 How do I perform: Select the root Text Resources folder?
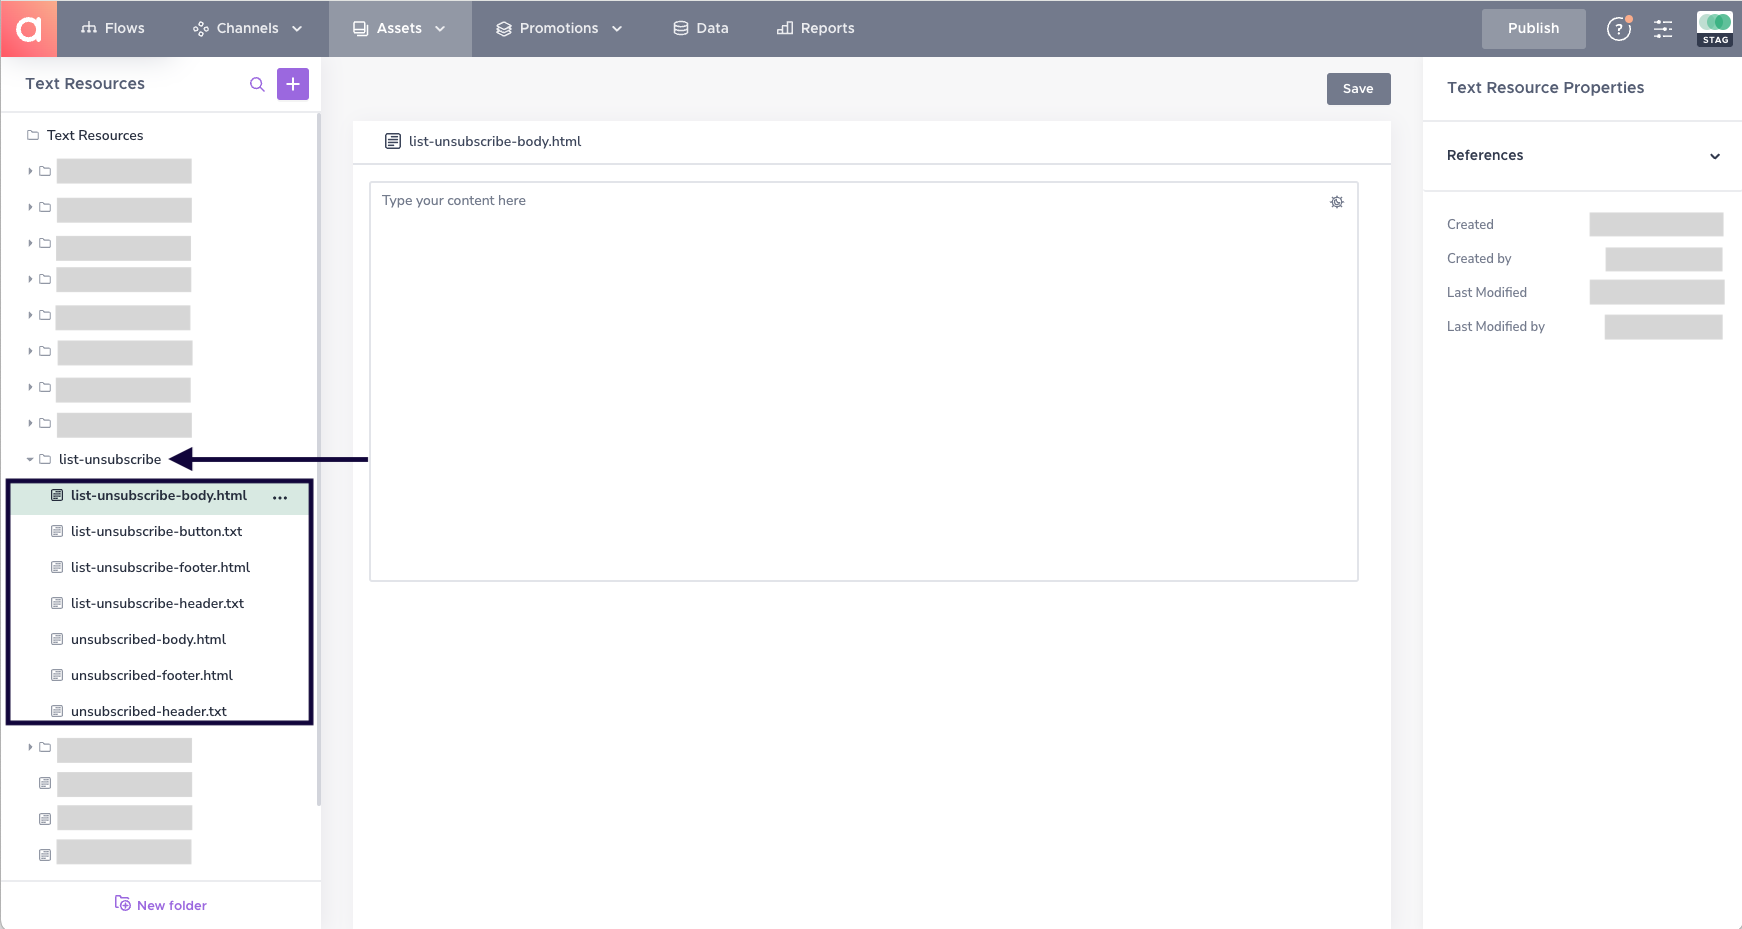[95, 135]
